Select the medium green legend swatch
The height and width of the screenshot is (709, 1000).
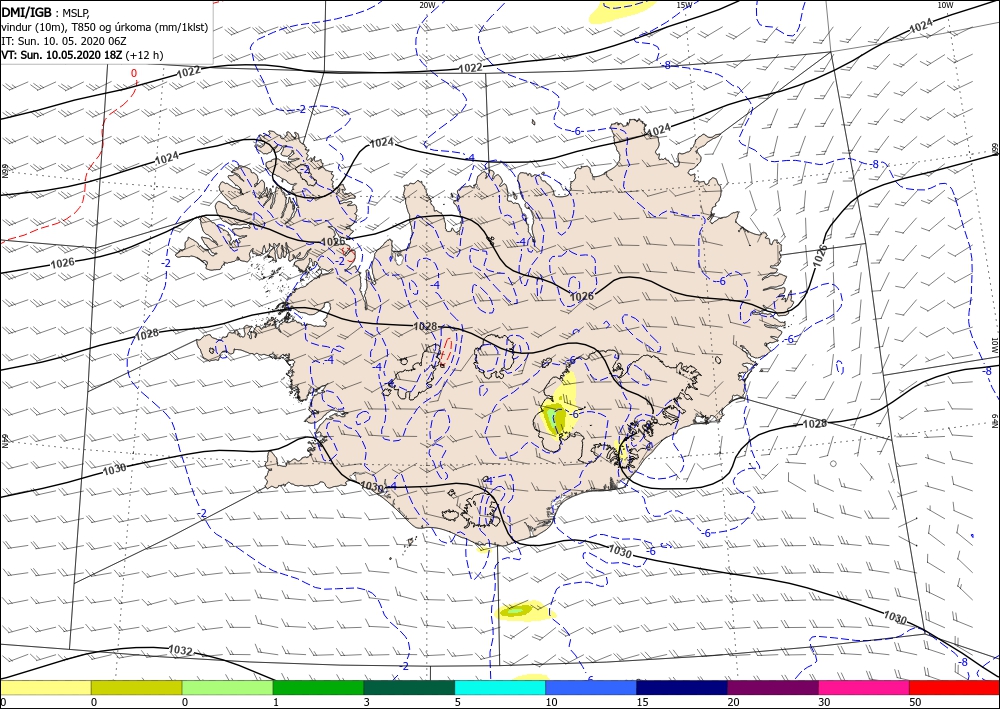coord(318,687)
